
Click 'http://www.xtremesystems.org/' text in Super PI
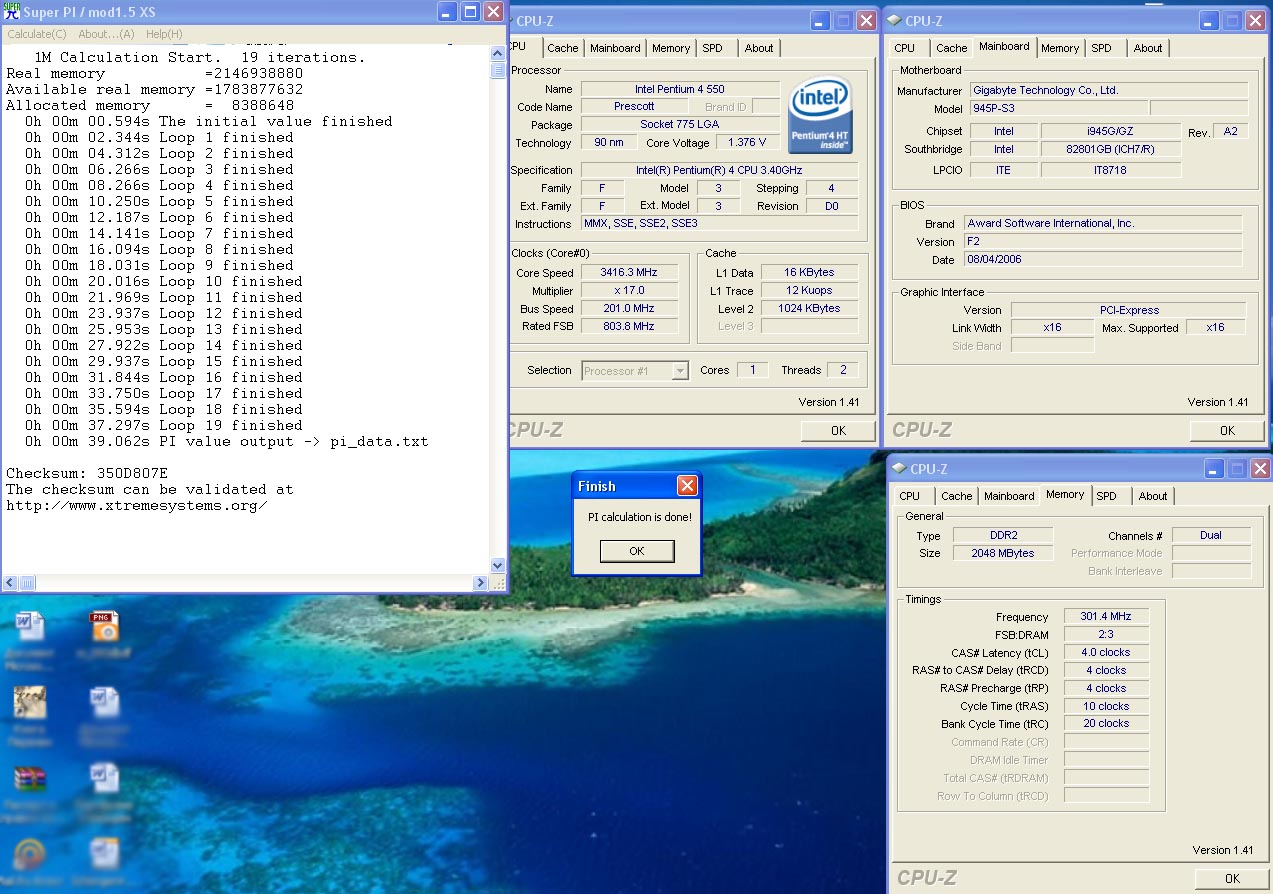click(137, 505)
